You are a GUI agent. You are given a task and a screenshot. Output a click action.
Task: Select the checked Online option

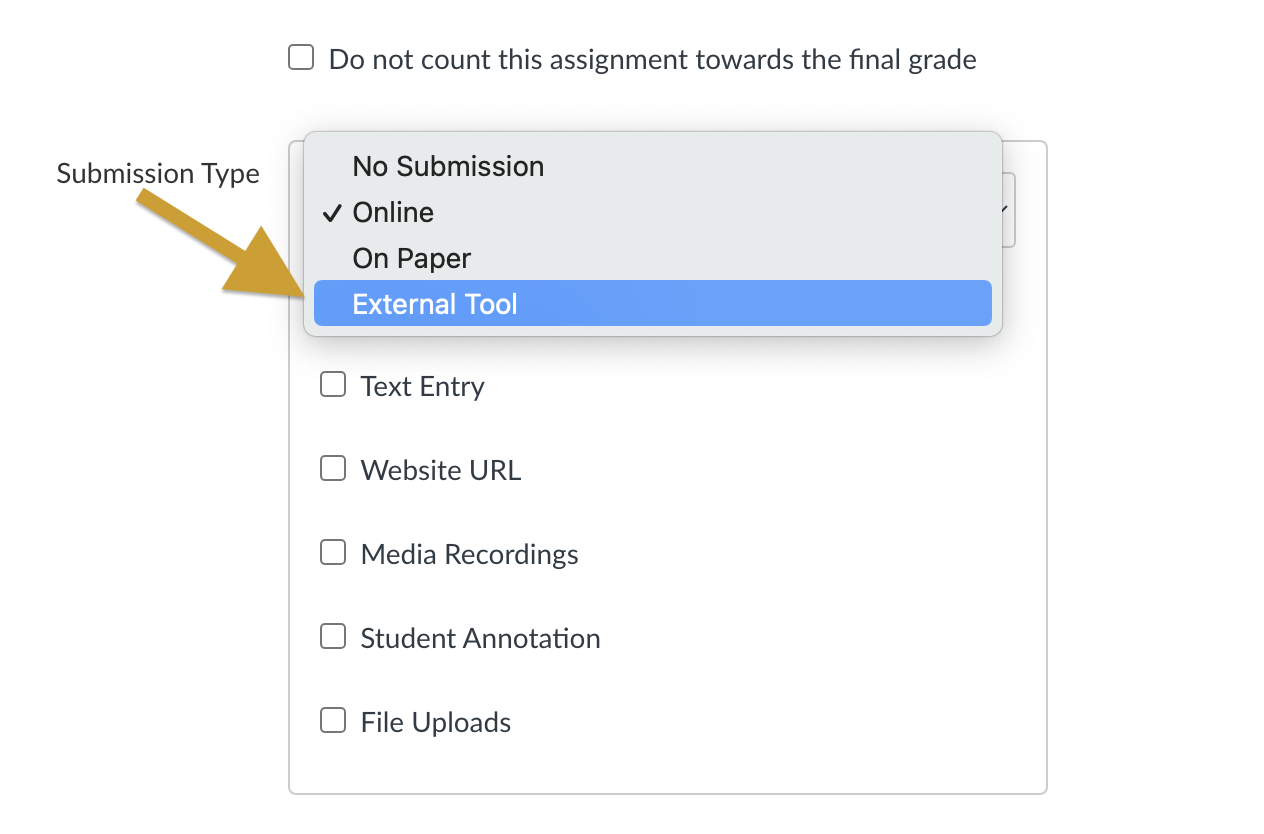[393, 212]
